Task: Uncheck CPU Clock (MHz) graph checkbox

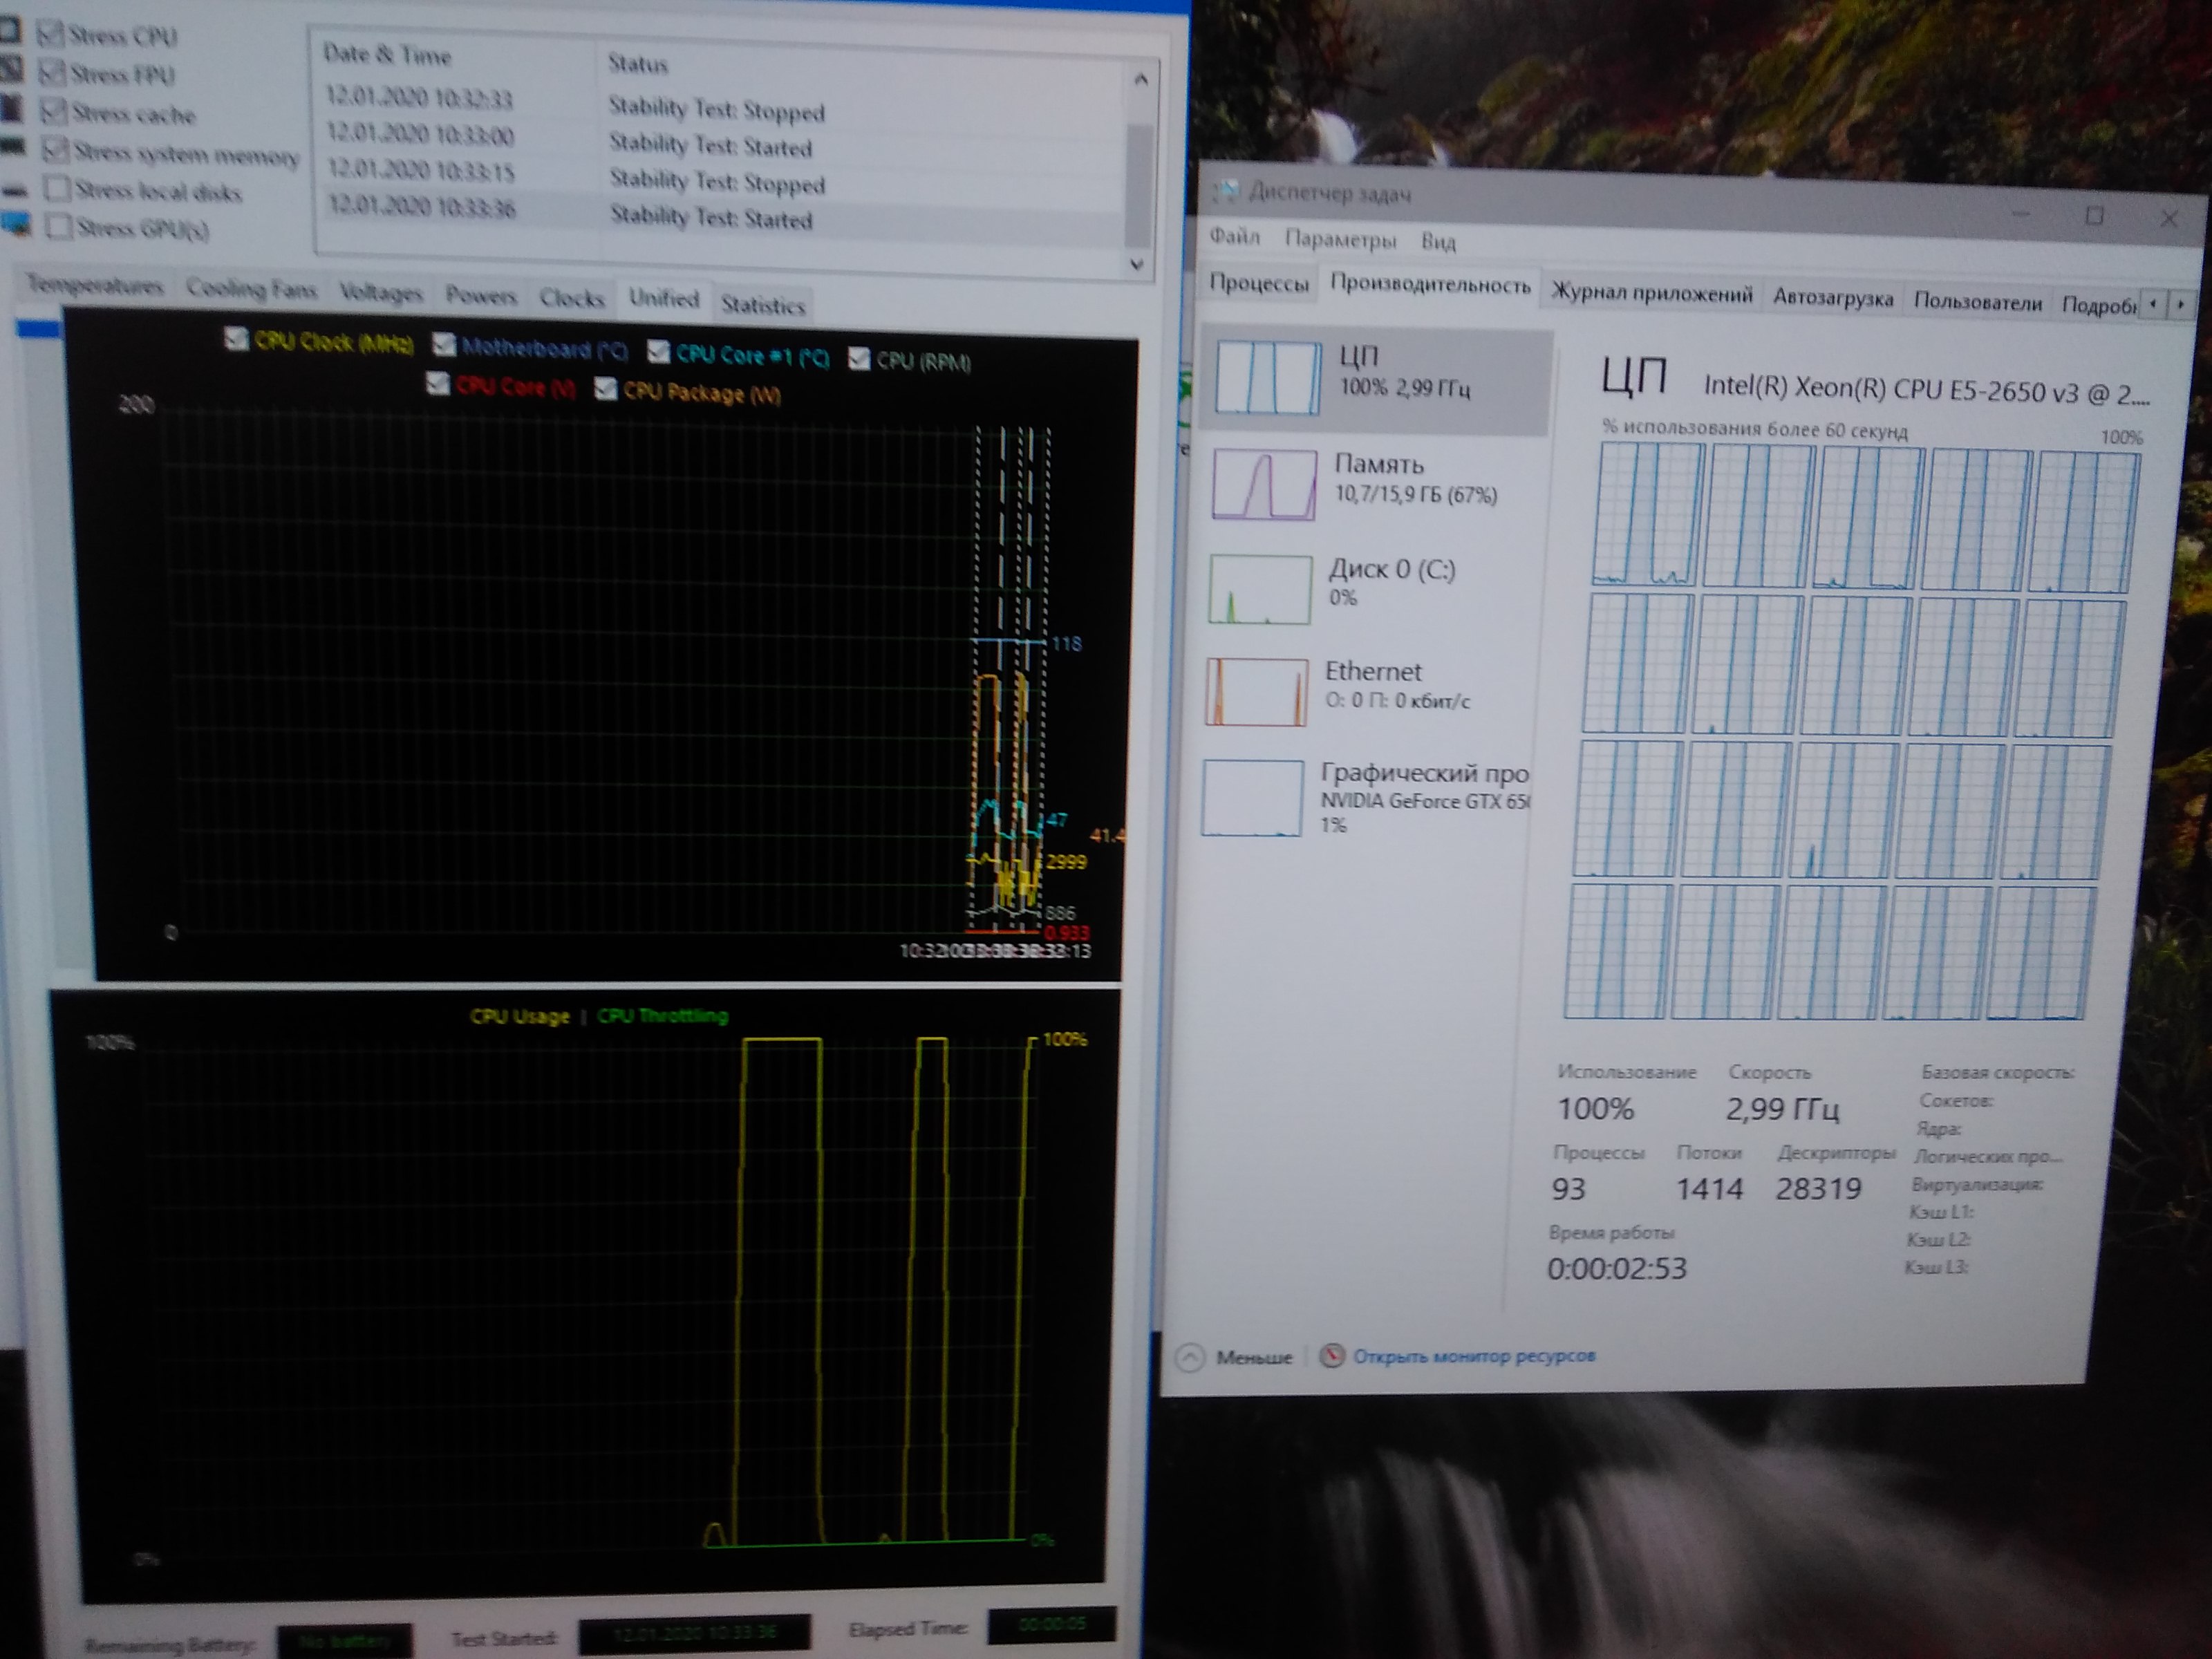Action: tap(236, 340)
